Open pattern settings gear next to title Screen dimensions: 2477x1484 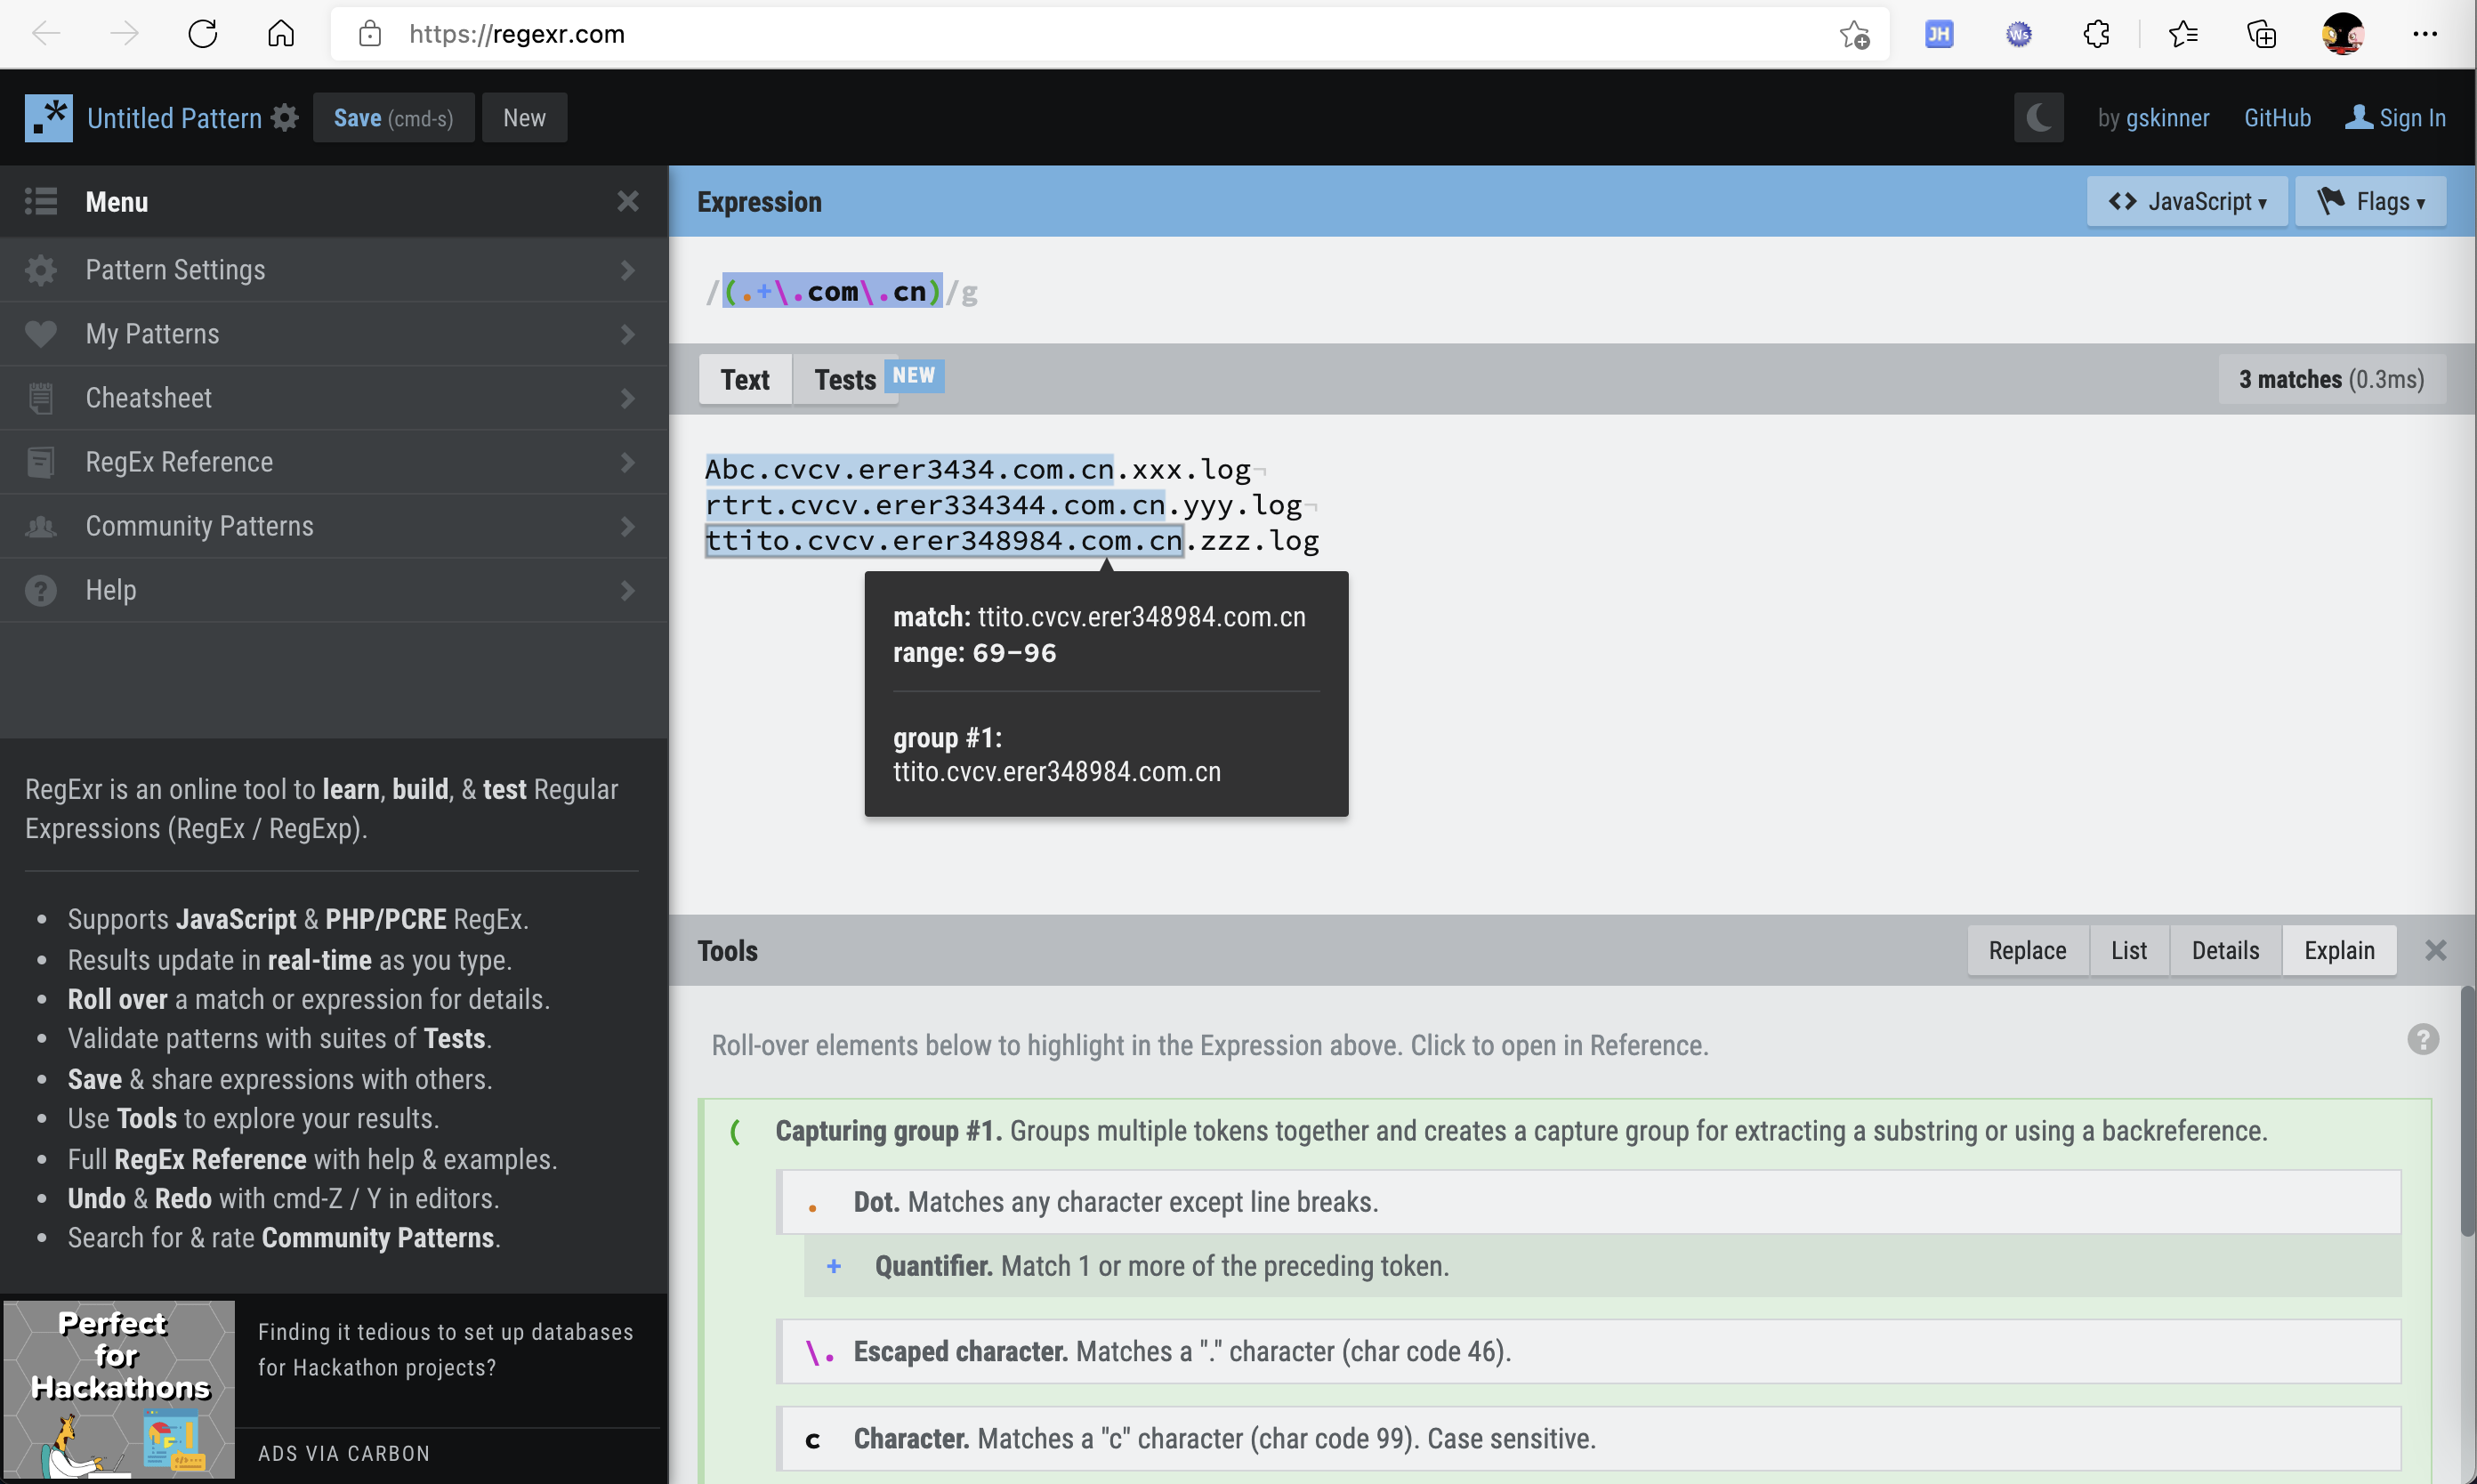[x=285, y=118]
